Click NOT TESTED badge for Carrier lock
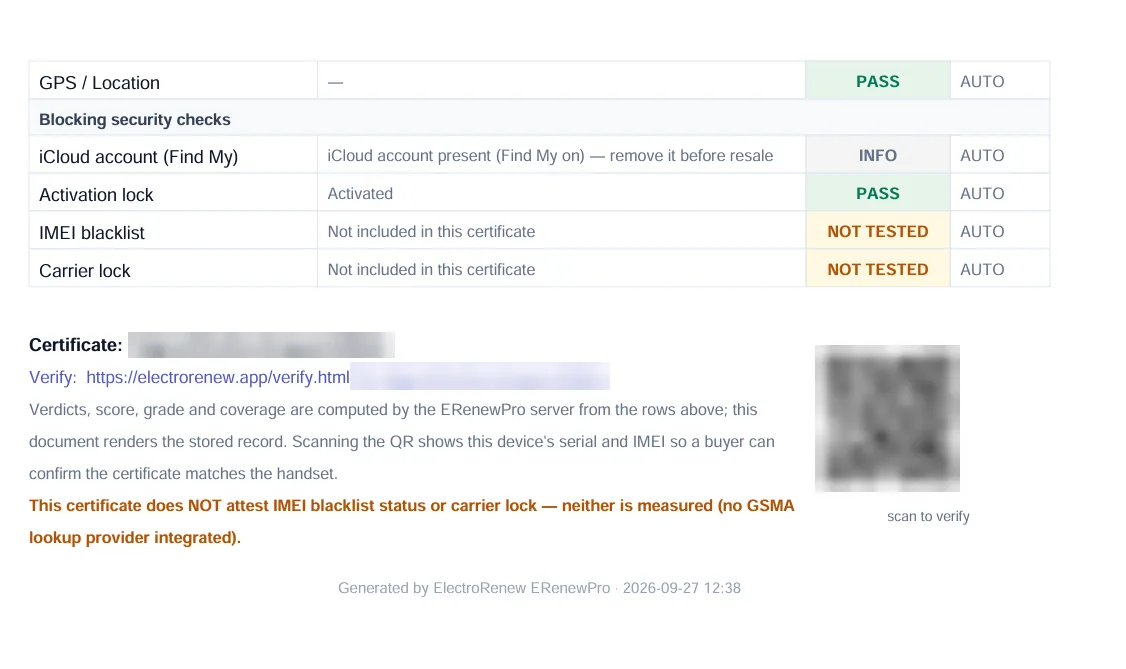 (878, 270)
